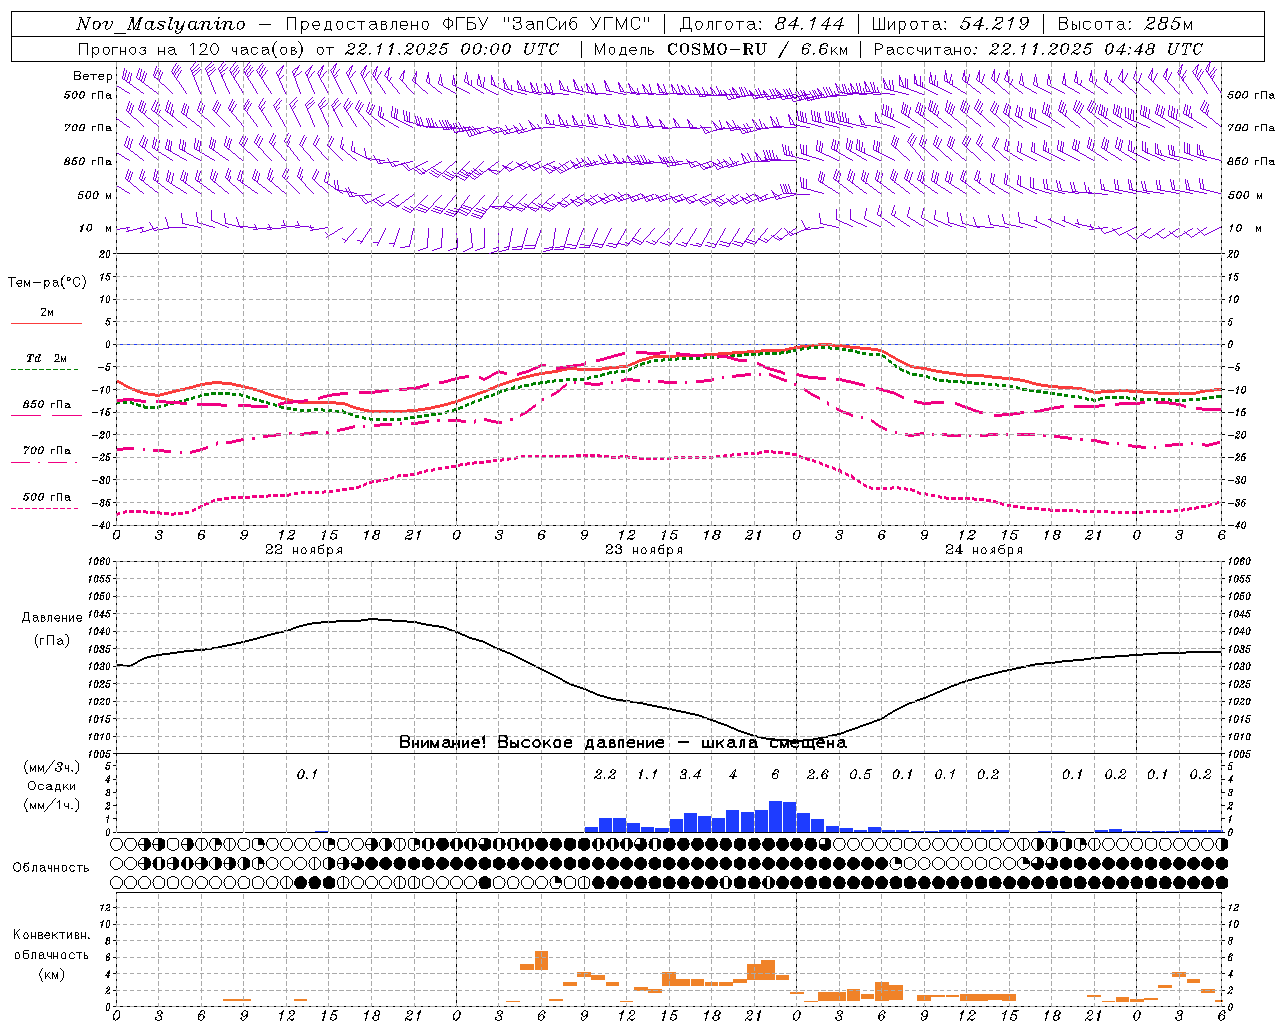Click the 0.5 precipitation total
Viewport: 1280px width, 1024px height.
[x=860, y=775]
